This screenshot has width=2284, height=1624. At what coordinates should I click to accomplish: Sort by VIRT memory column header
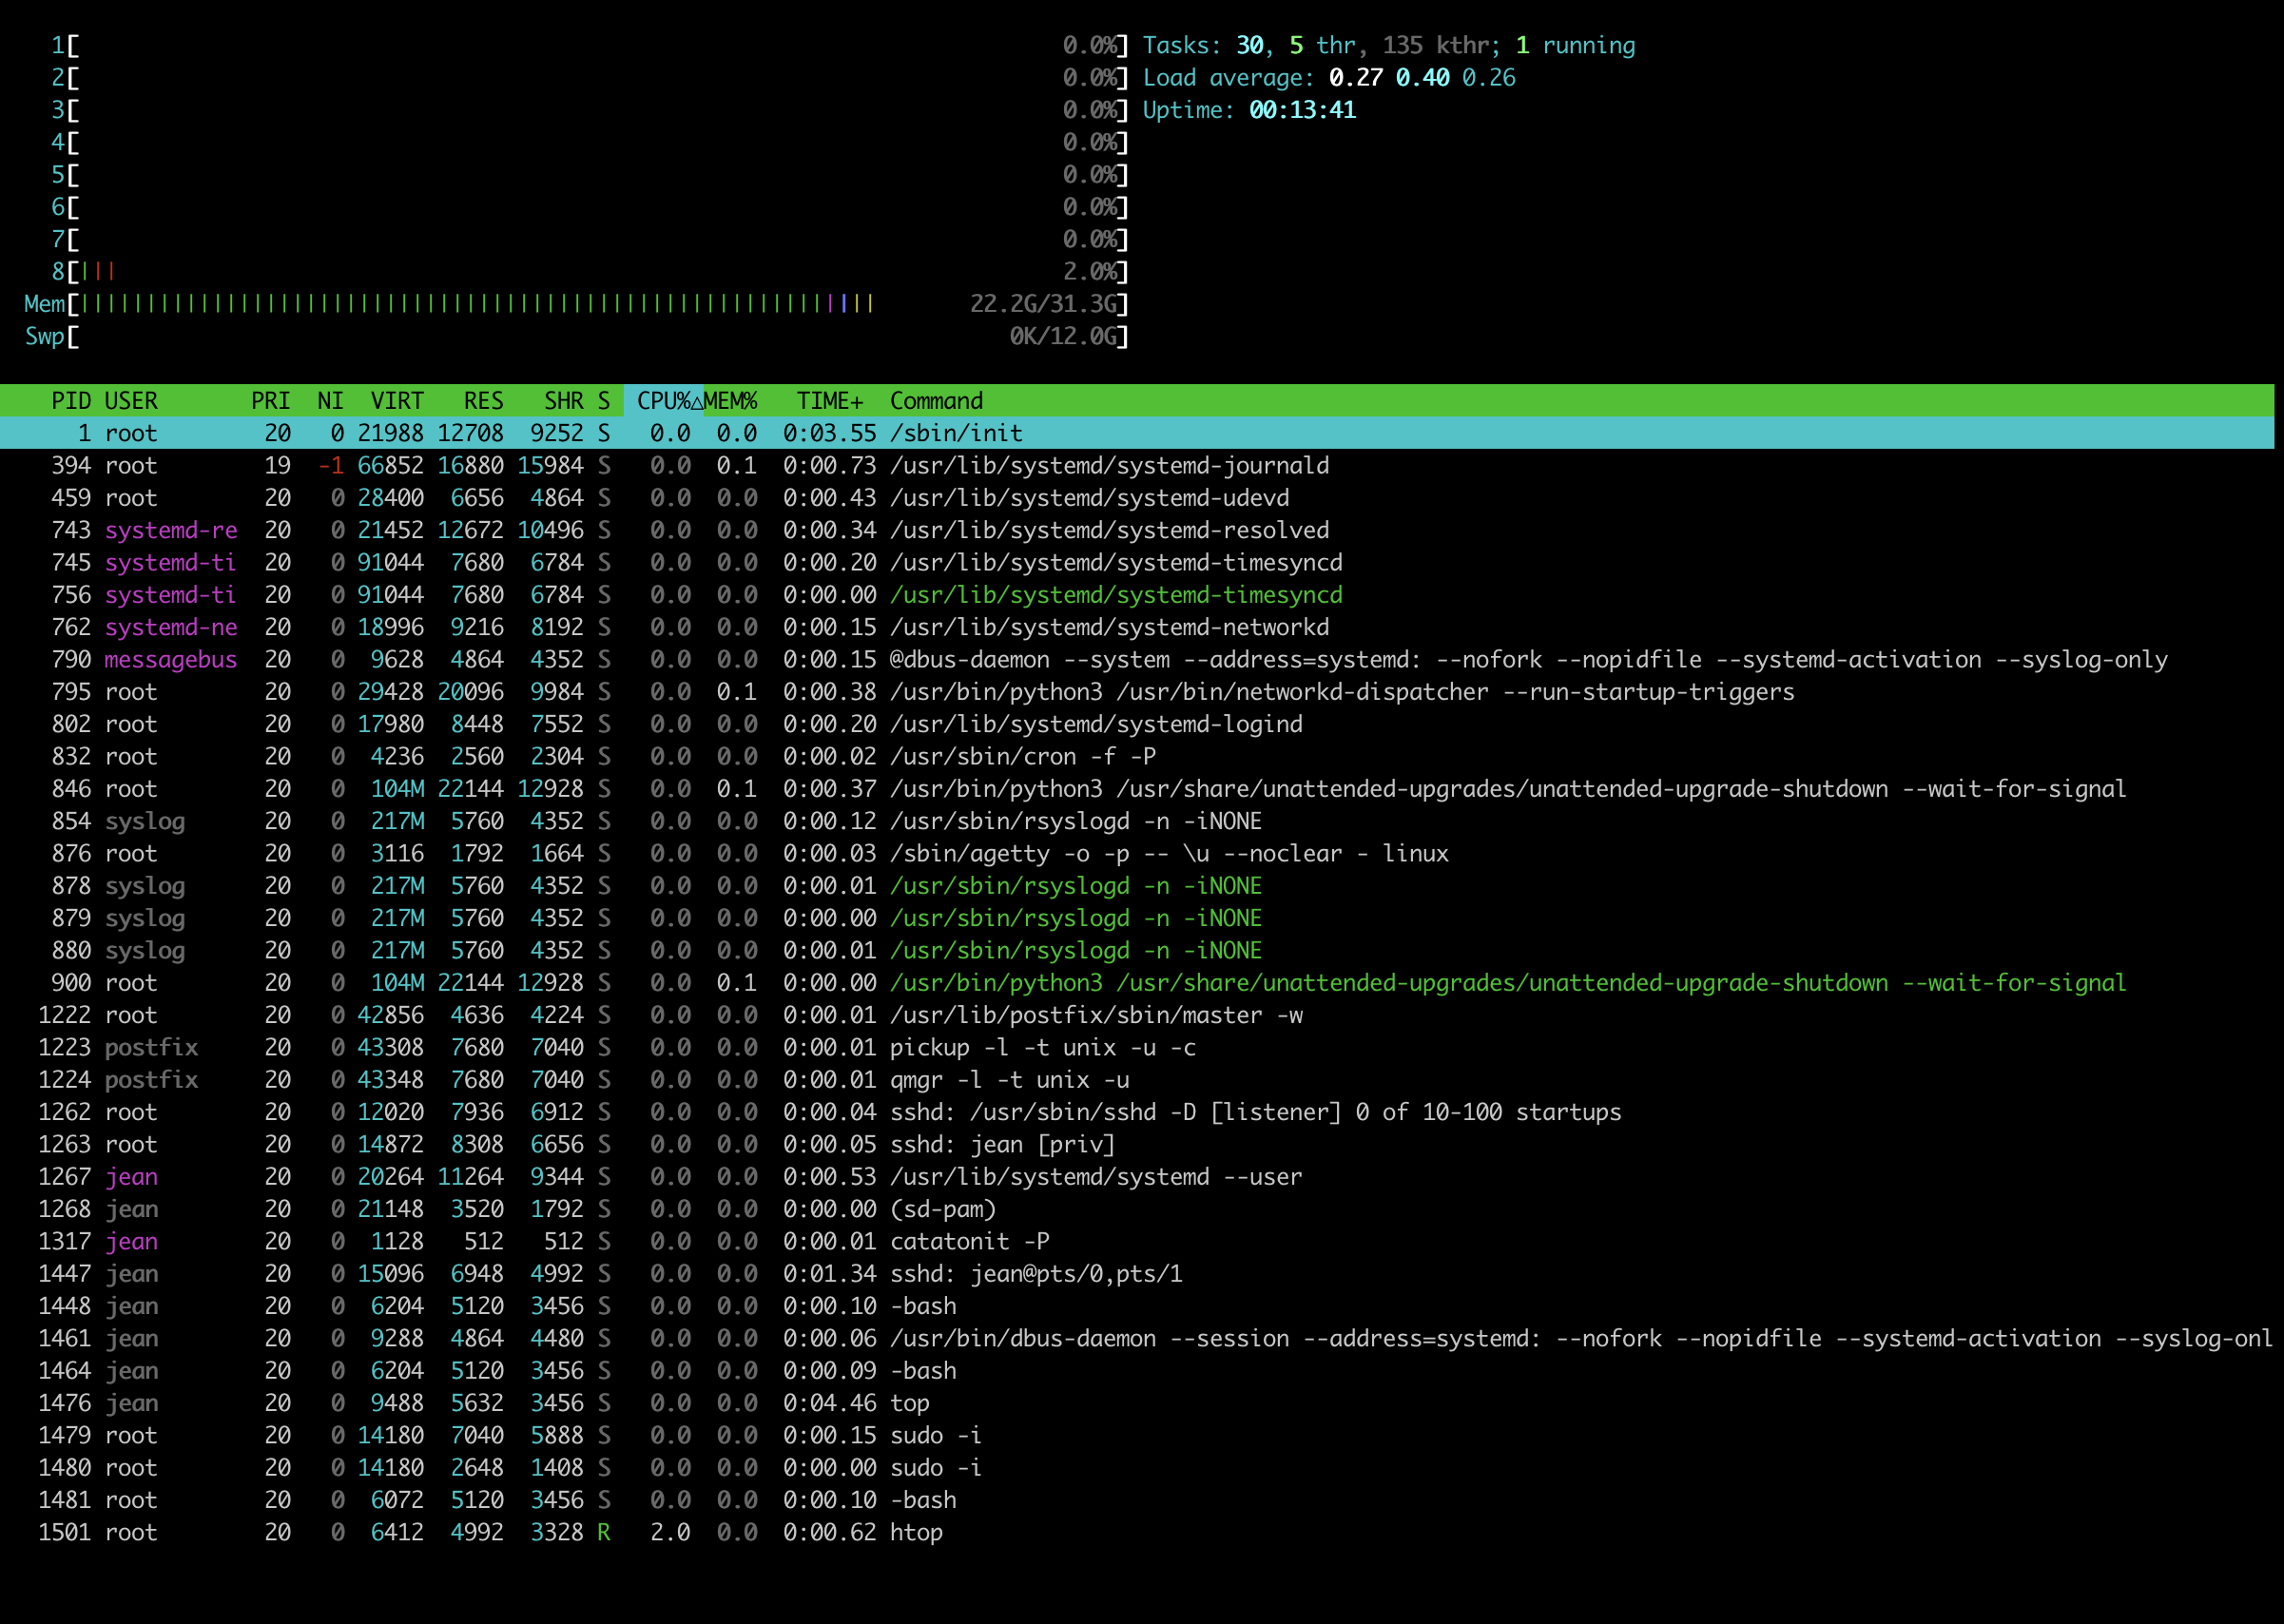coord(397,401)
